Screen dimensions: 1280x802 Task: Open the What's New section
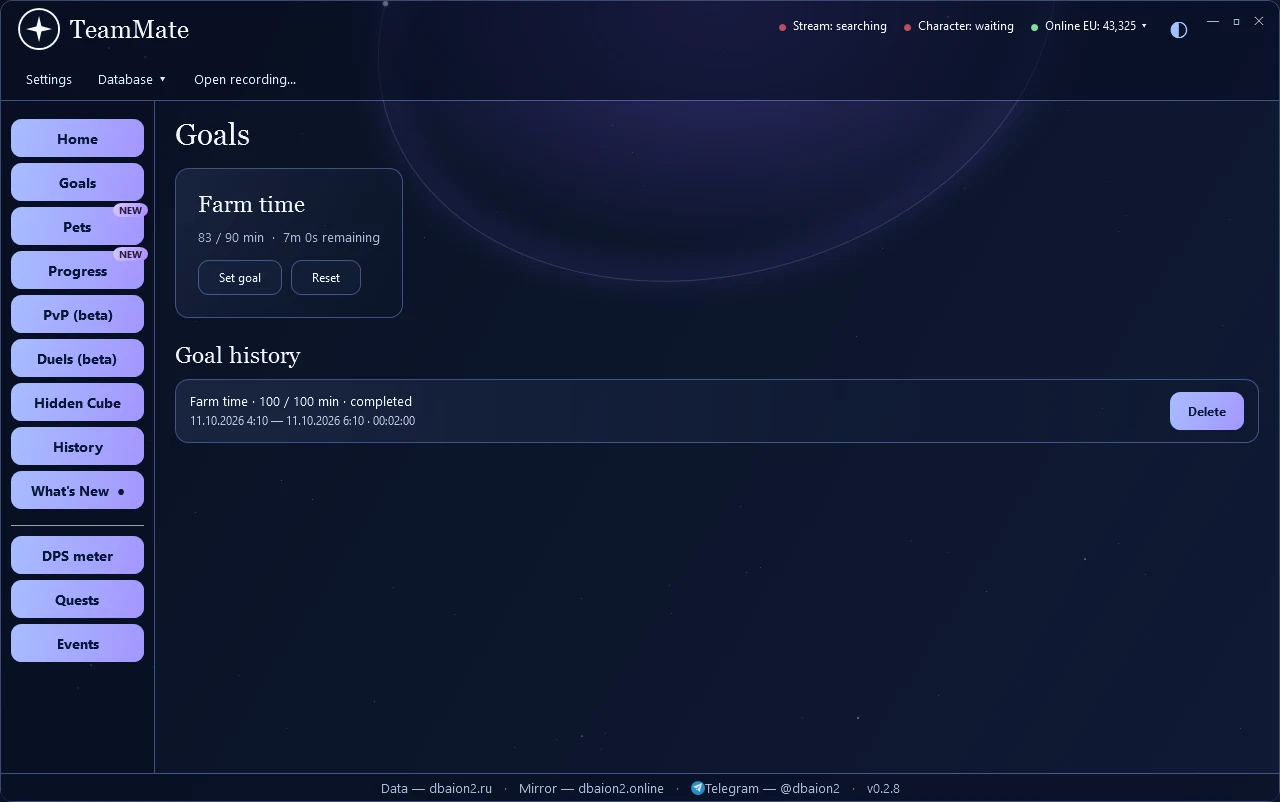coord(77,491)
